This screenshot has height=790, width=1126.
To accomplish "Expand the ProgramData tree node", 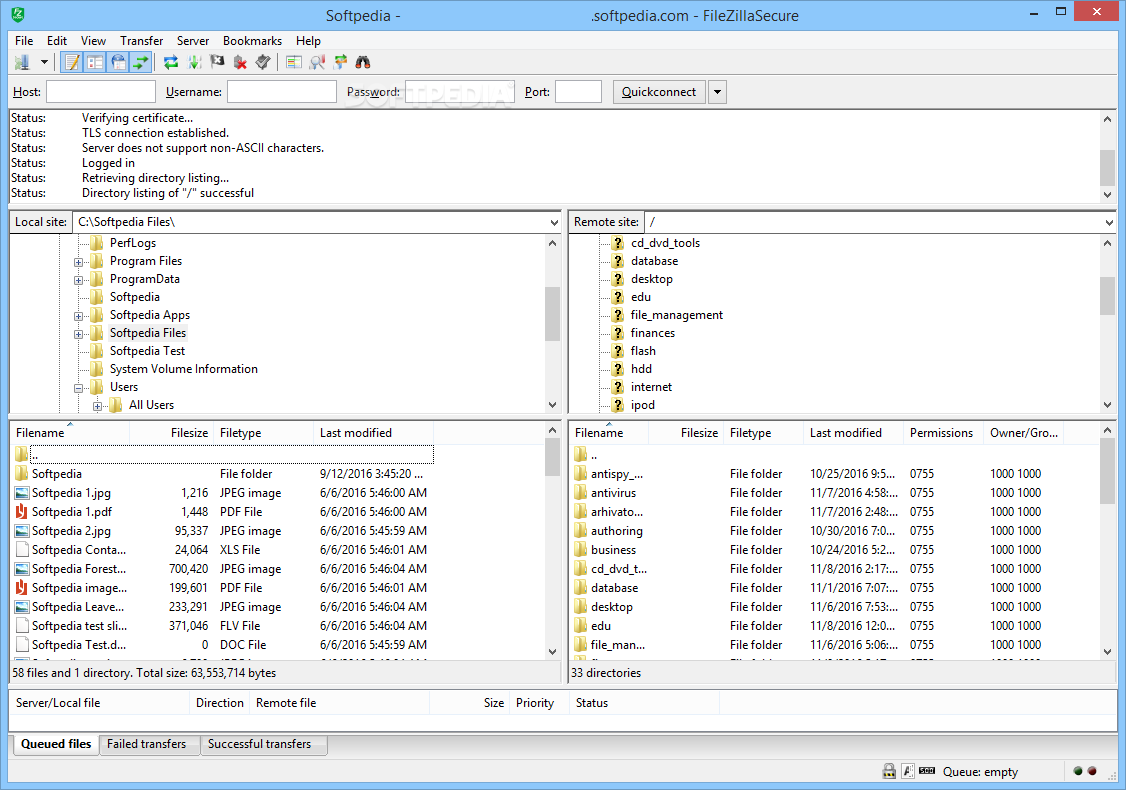I will click(x=78, y=280).
